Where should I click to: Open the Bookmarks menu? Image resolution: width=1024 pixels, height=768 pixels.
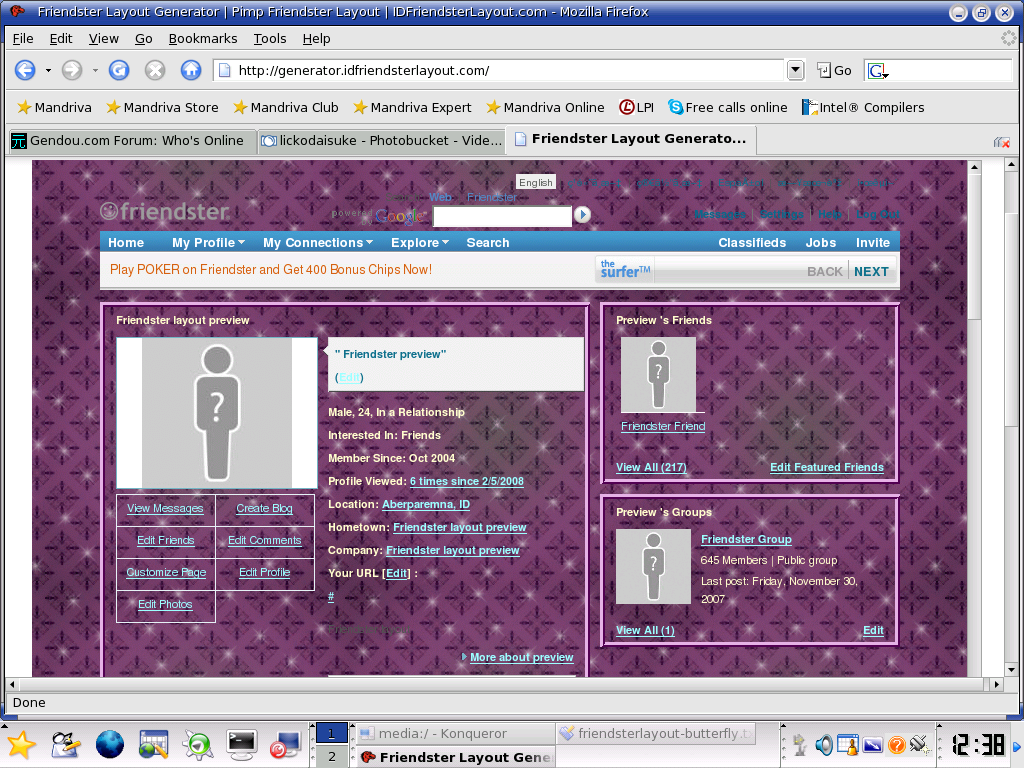click(203, 39)
